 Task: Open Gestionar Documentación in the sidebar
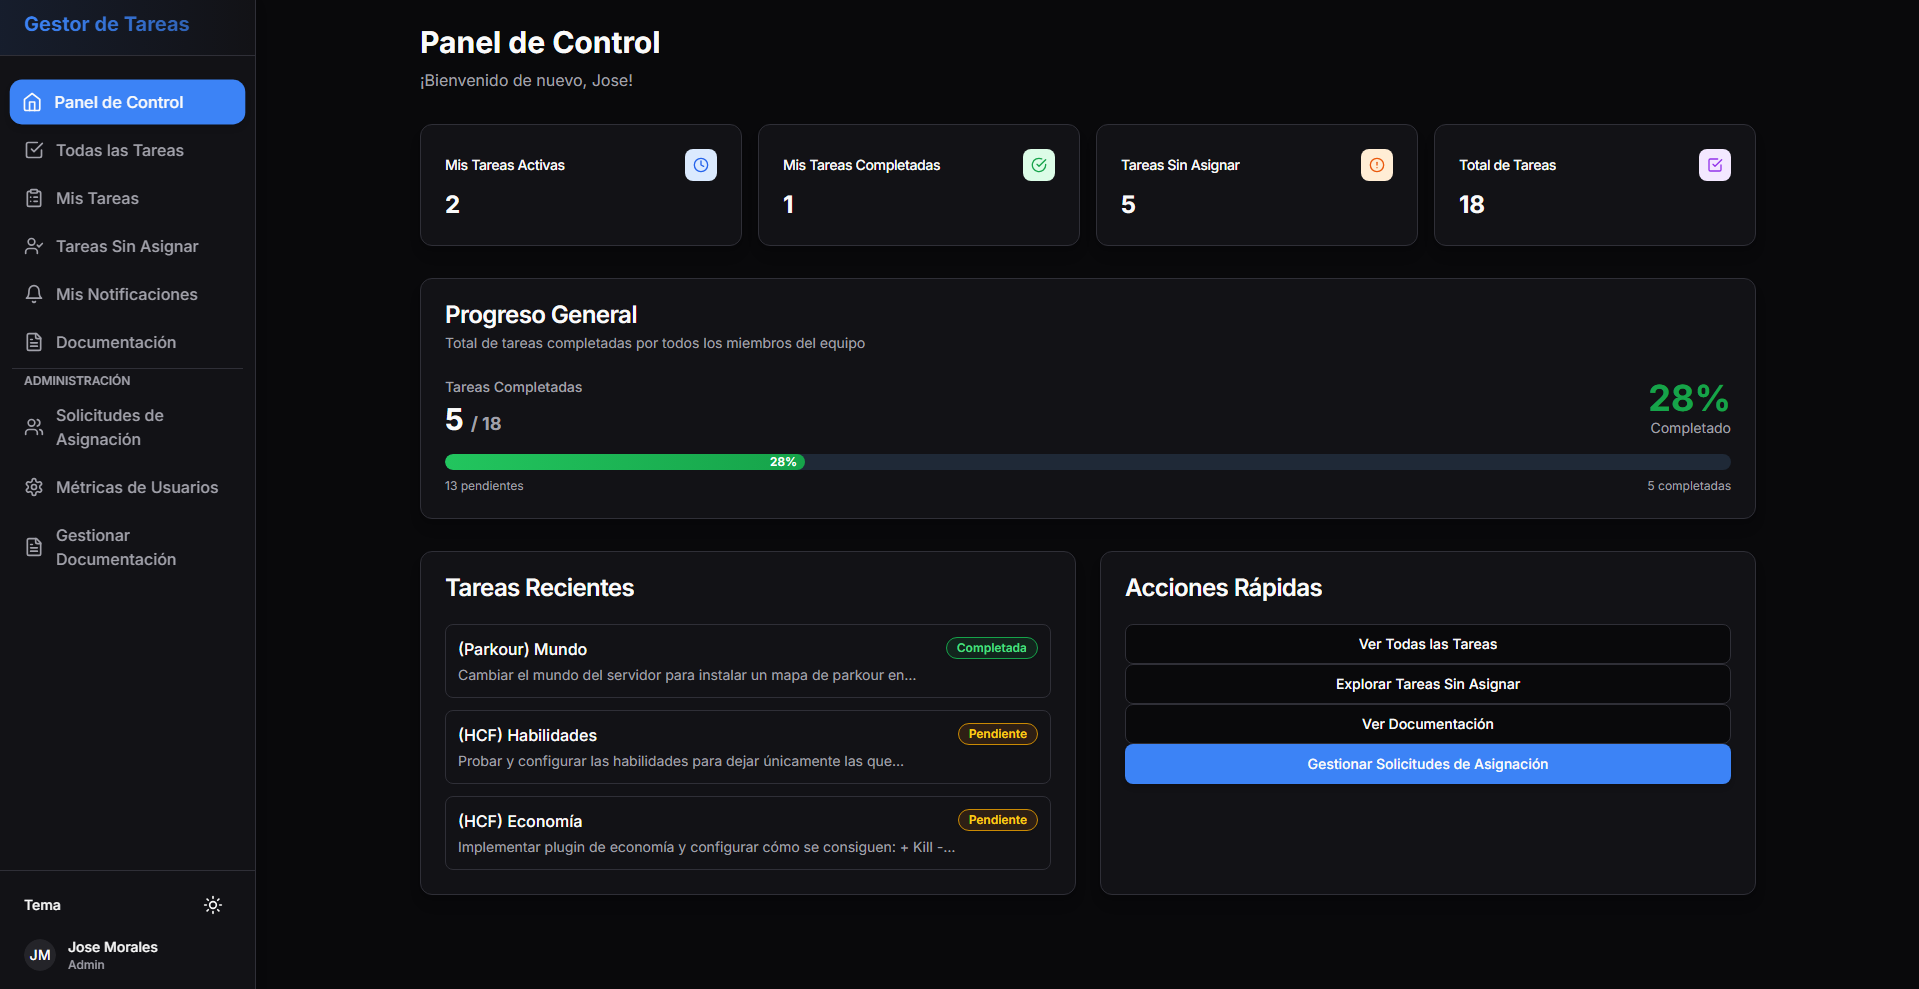click(116, 547)
